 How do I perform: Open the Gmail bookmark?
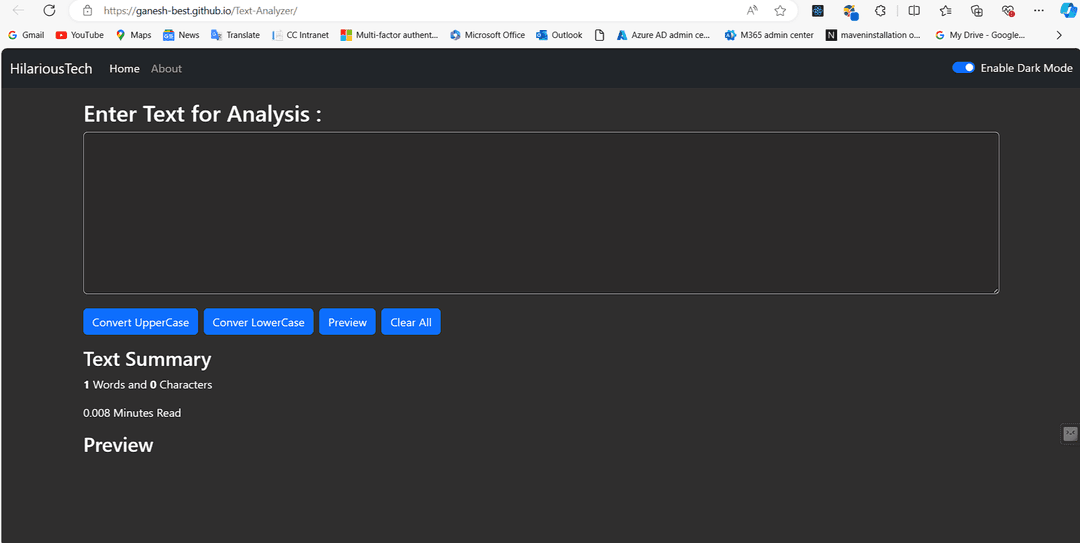[x=26, y=35]
